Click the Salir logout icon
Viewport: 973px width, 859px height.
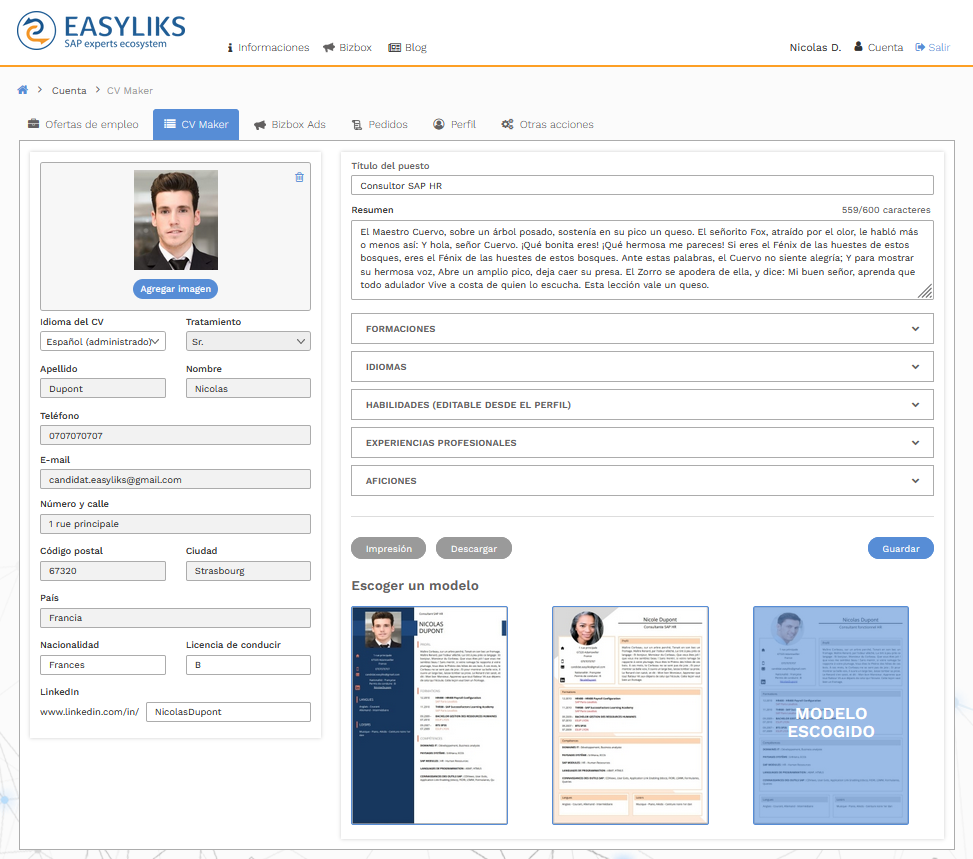pos(920,47)
